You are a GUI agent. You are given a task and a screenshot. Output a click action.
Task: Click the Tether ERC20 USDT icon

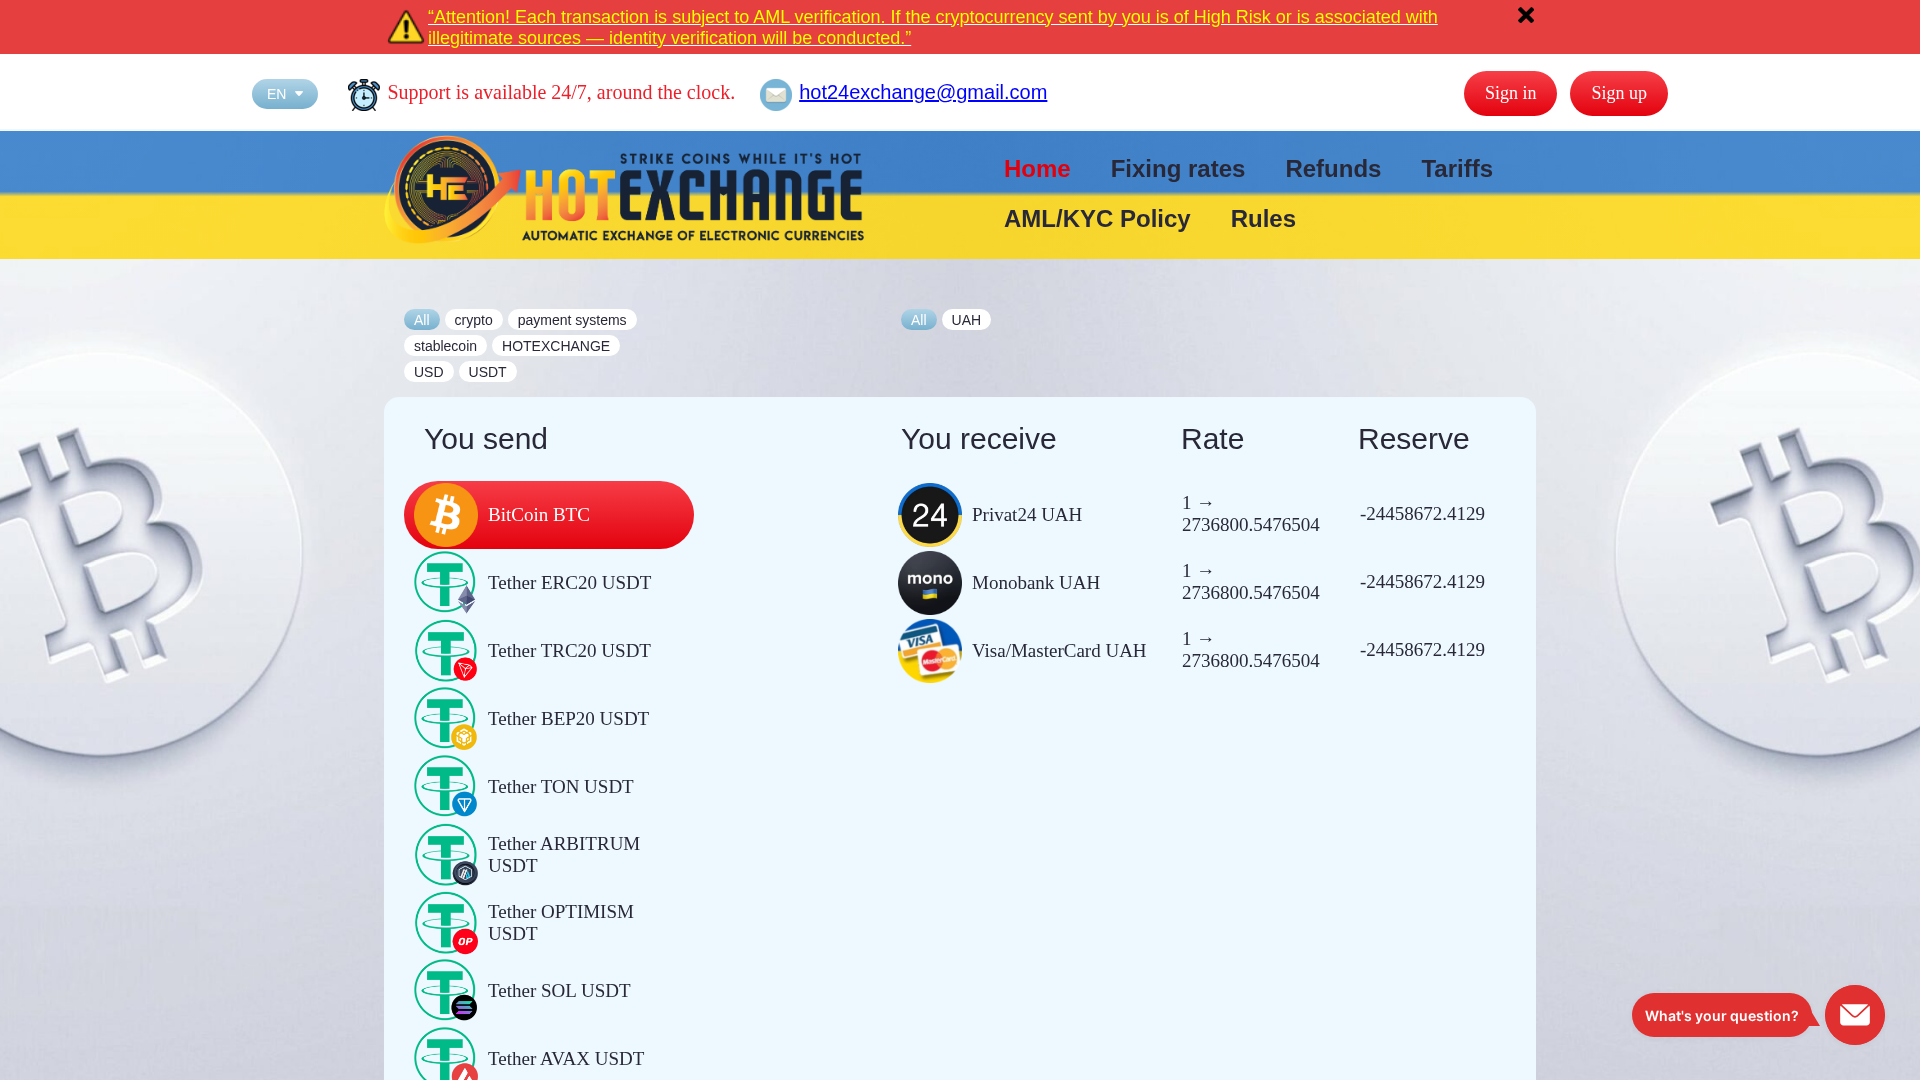[446, 583]
